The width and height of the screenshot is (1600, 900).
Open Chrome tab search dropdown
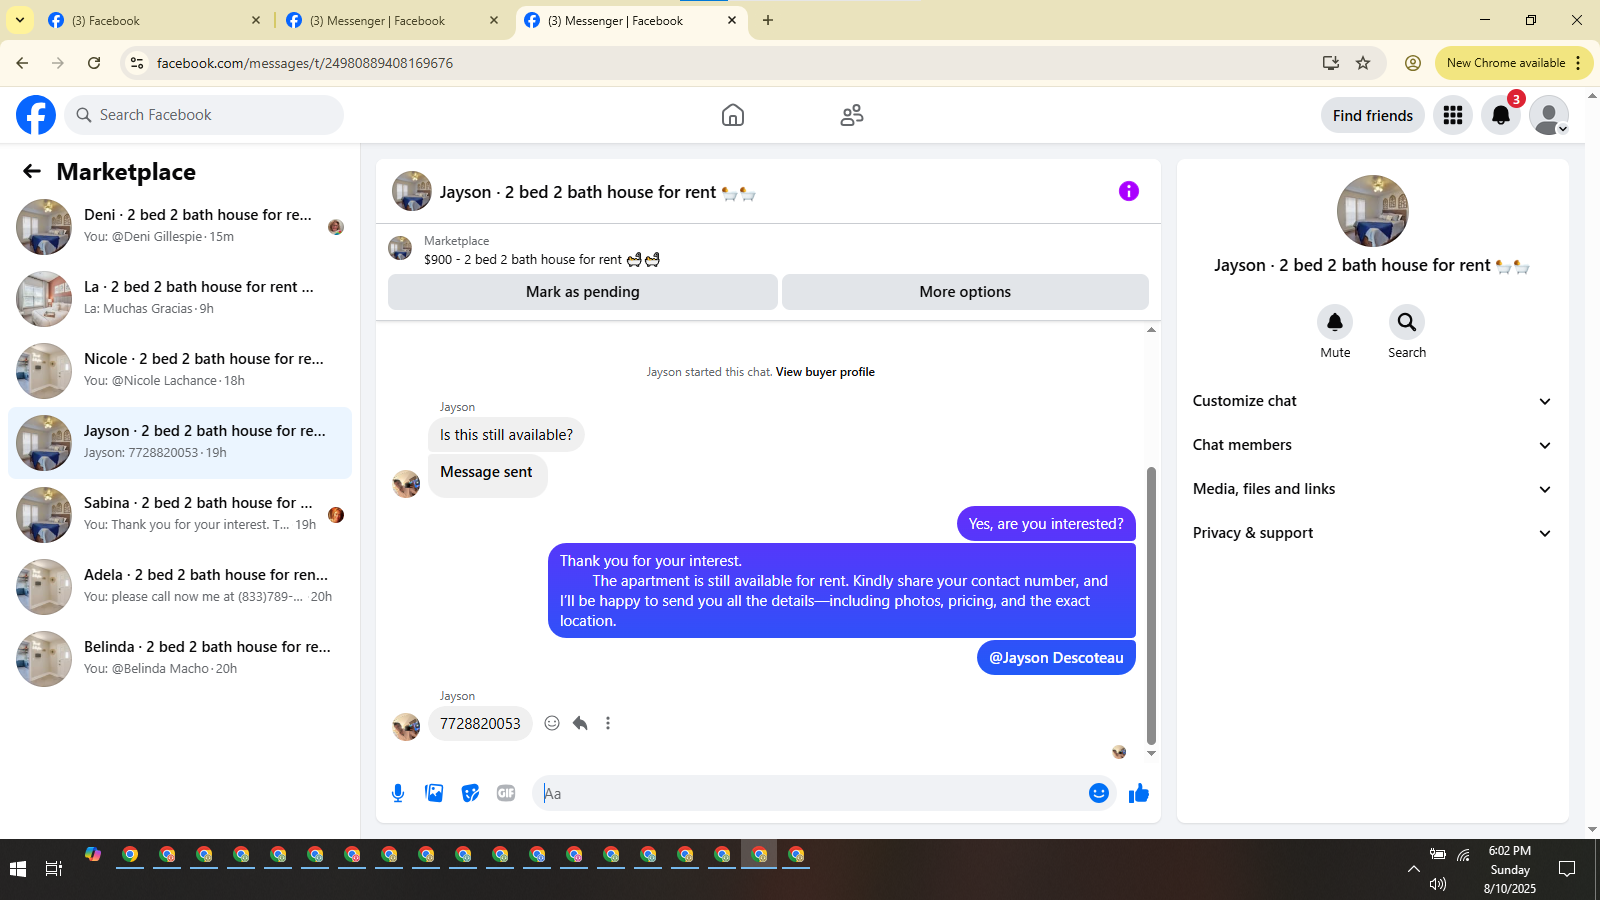[20, 20]
